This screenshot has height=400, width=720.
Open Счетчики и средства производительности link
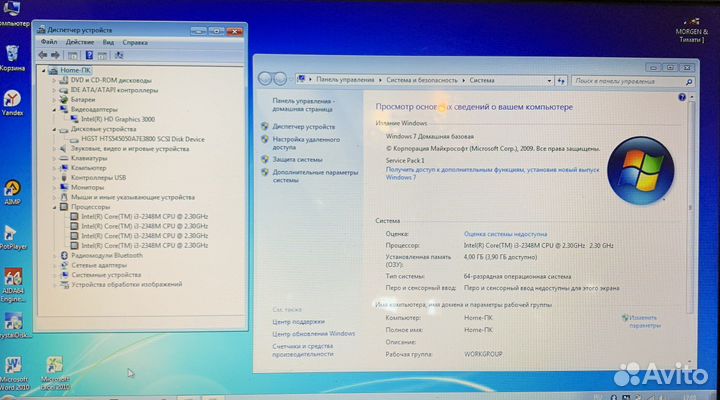[303, 350]
